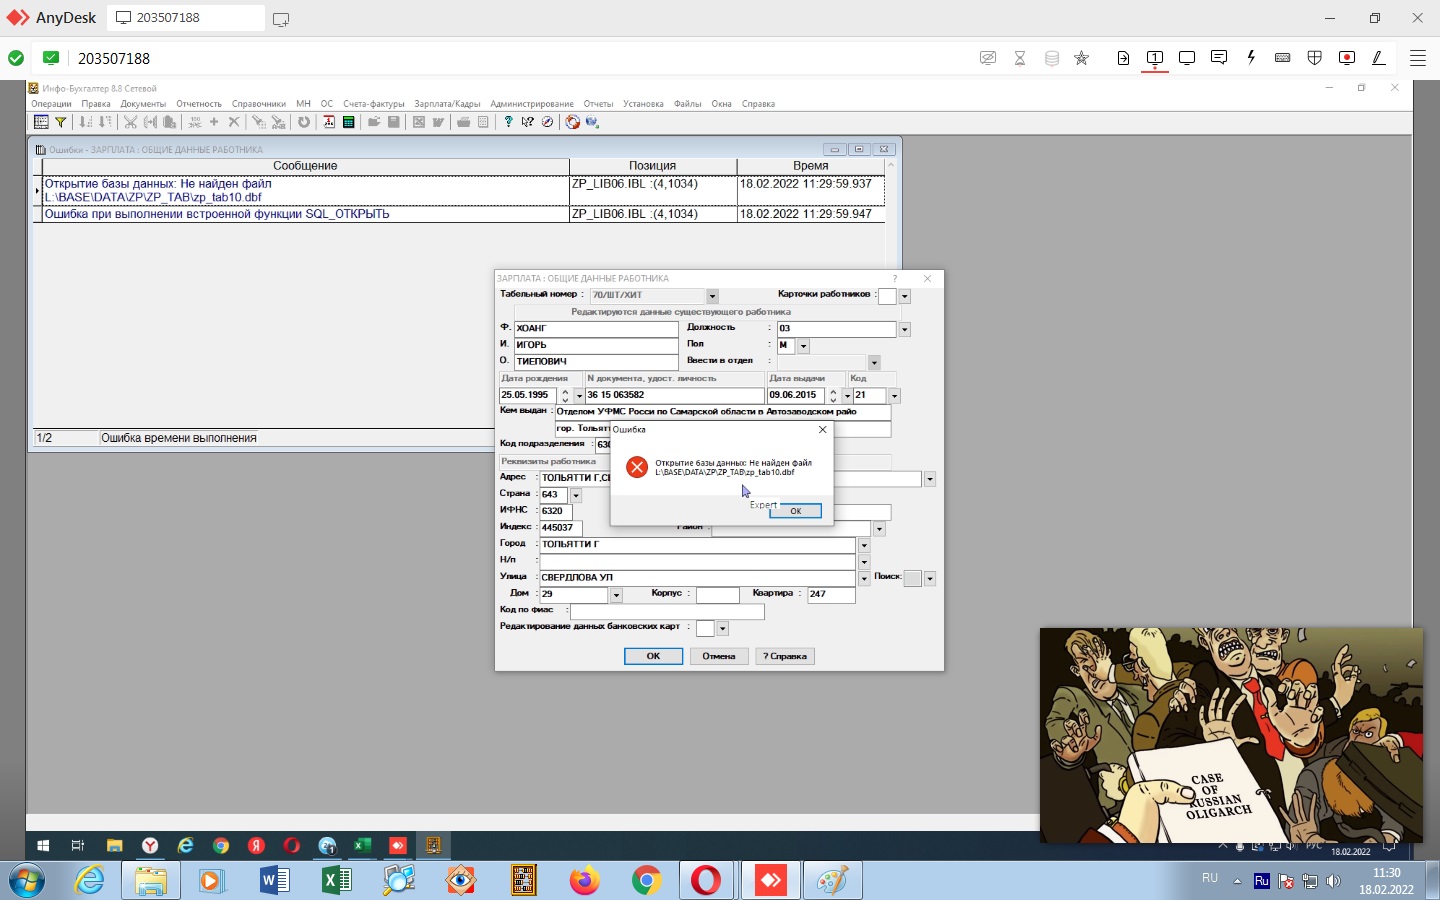
Task: Click the cartoon picture-in-picture thumbnail
Action: click(1231, 735)
